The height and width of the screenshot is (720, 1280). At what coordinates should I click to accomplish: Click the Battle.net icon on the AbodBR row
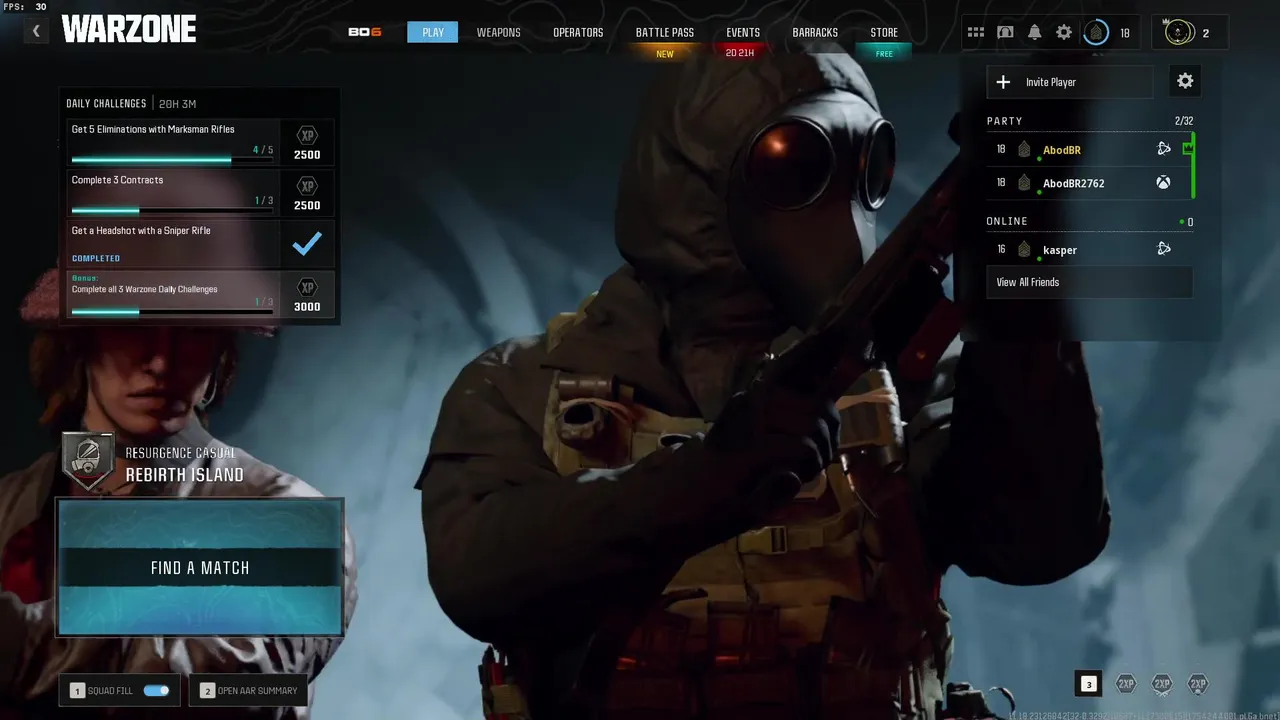(1164, 149)
